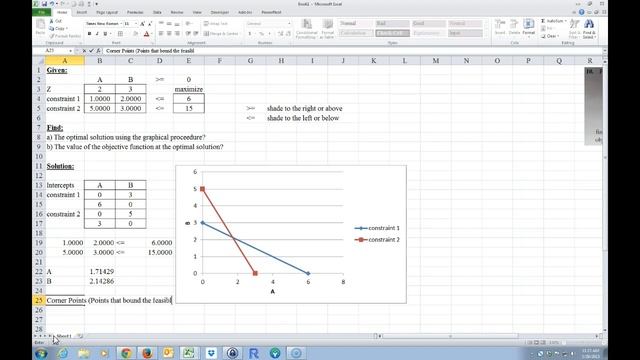Align text left in the cell

click(161, 33)
